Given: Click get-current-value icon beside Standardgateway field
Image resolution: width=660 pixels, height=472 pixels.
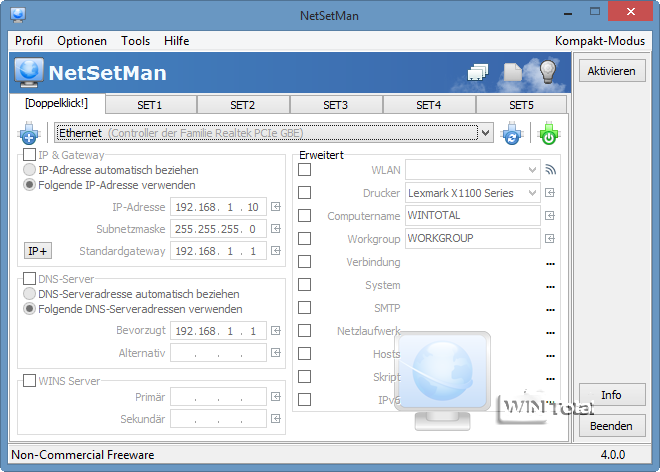Looking at the screenshot, I should [276, 251].
